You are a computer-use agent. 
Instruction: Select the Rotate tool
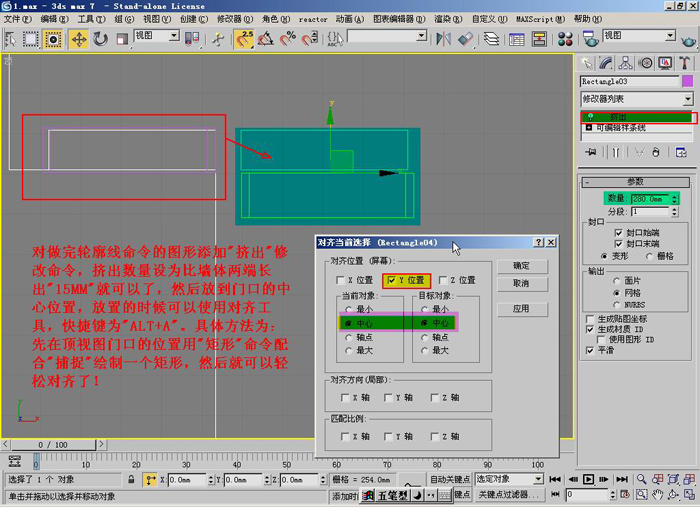[100, 39]
